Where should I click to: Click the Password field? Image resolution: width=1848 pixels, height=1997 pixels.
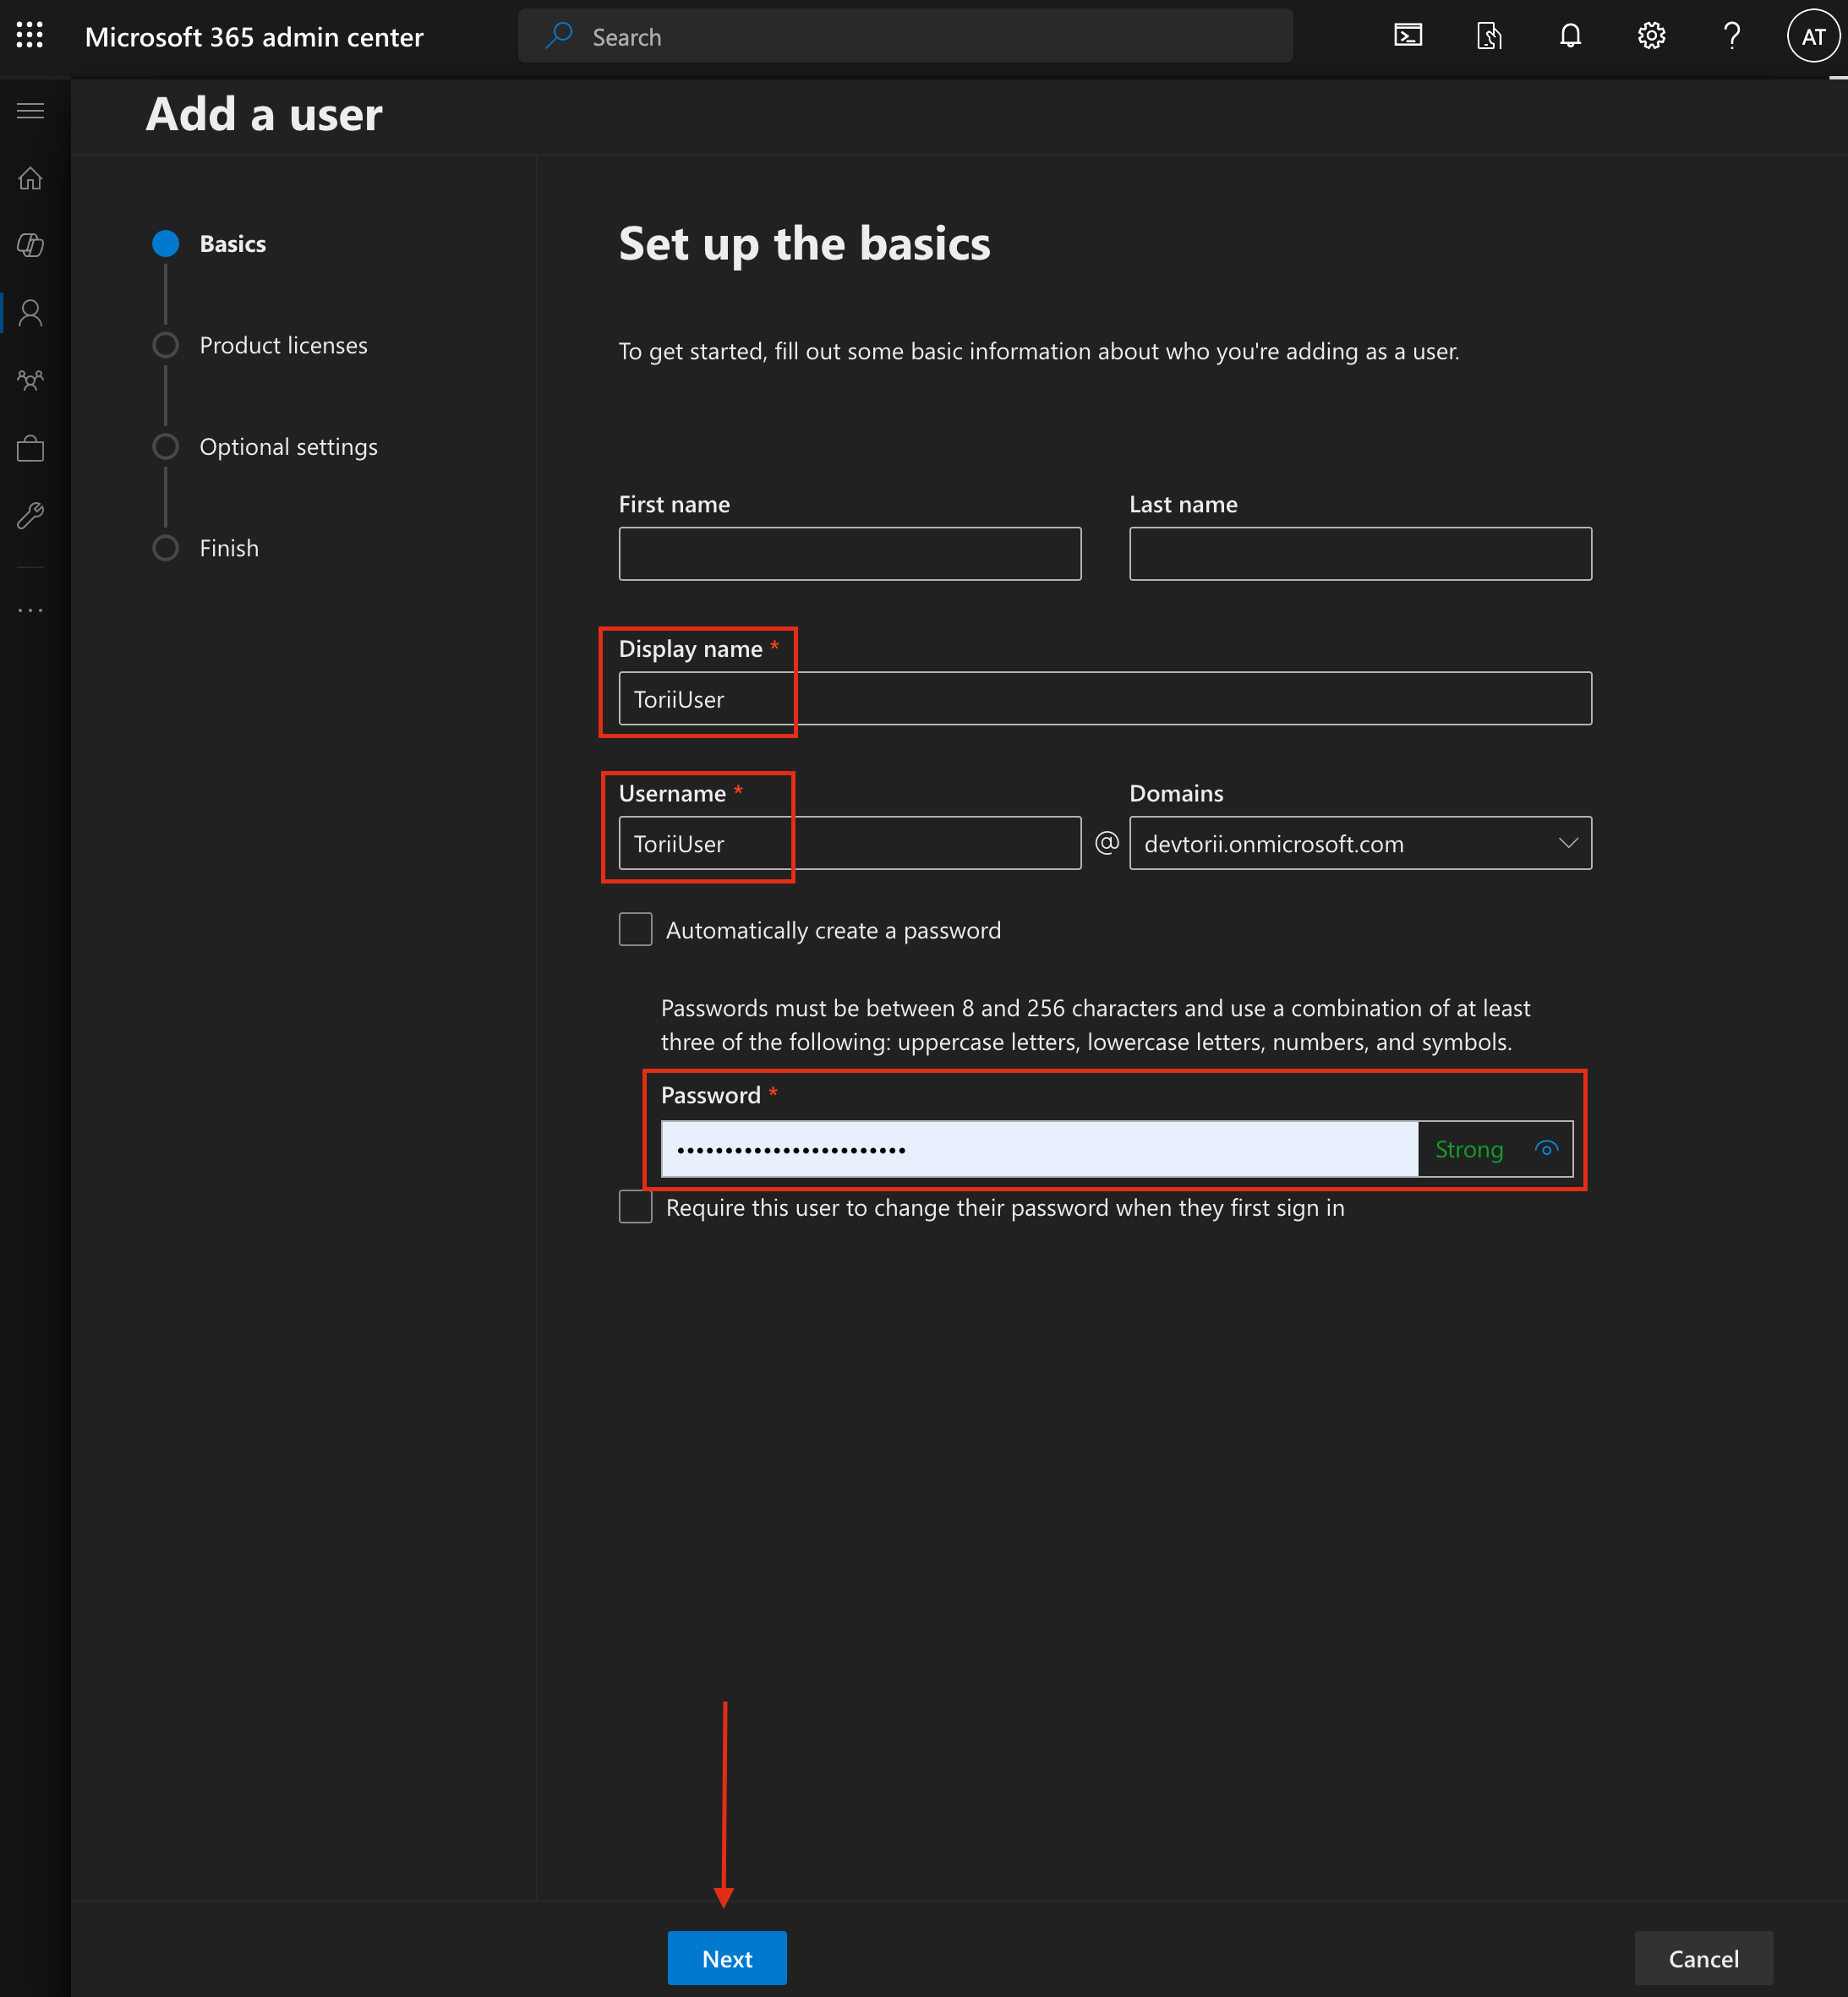[x=1039, y=1148]
